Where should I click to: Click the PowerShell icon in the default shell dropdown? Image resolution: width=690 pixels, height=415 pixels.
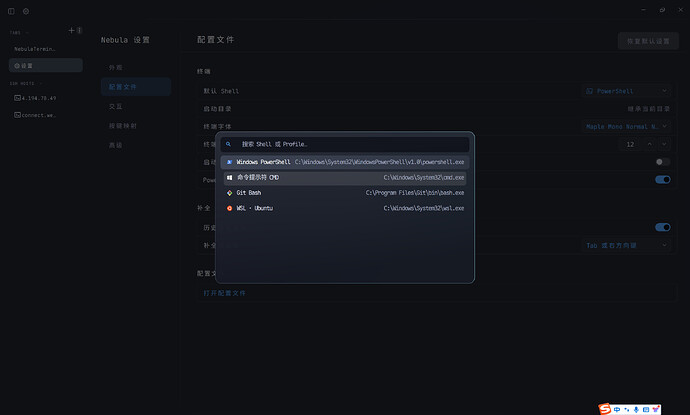coord(590,91)
